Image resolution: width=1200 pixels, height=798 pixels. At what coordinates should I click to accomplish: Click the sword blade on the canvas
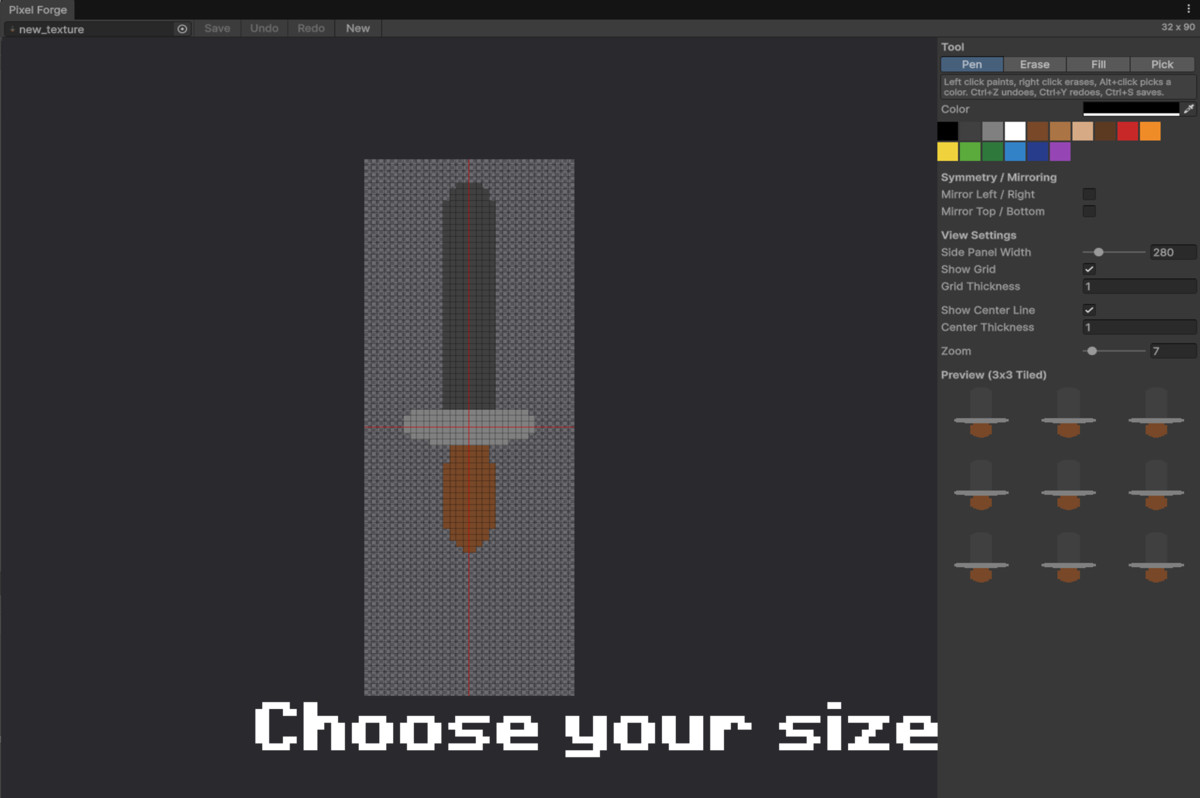pos(468,295)
